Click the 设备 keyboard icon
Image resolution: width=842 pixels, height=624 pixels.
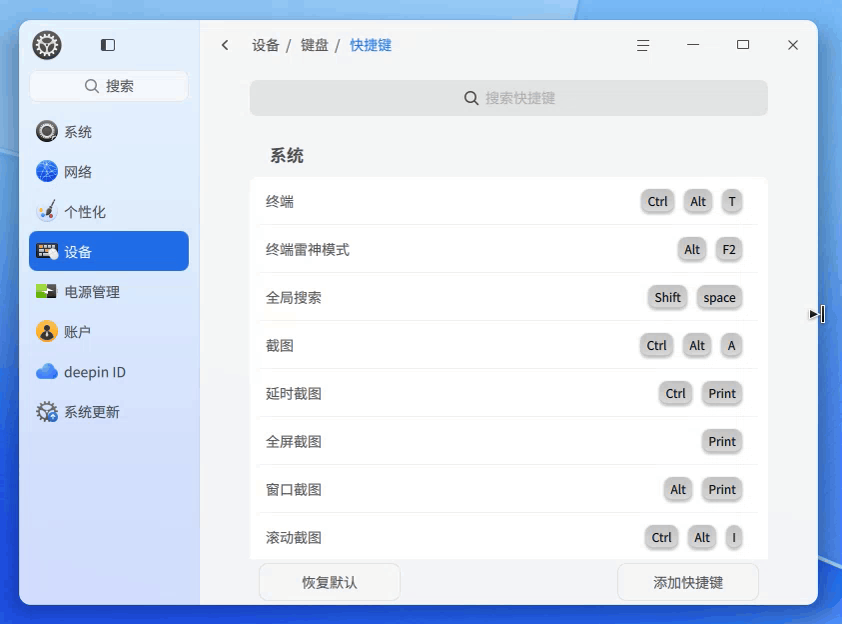47,251
